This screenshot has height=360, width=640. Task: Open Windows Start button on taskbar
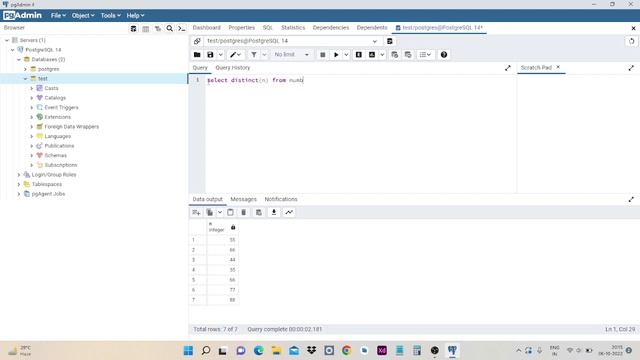(x=188, y=351)
